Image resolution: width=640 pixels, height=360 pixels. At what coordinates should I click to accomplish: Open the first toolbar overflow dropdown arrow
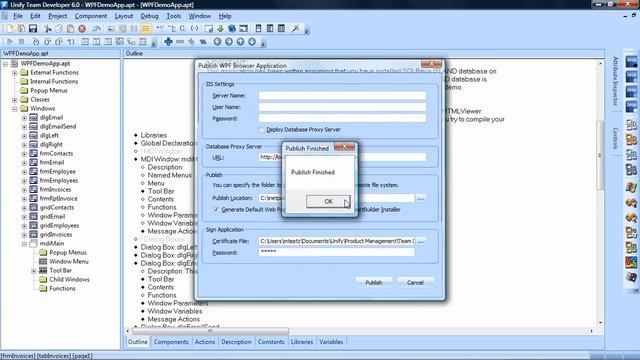[x=307, y=30]
